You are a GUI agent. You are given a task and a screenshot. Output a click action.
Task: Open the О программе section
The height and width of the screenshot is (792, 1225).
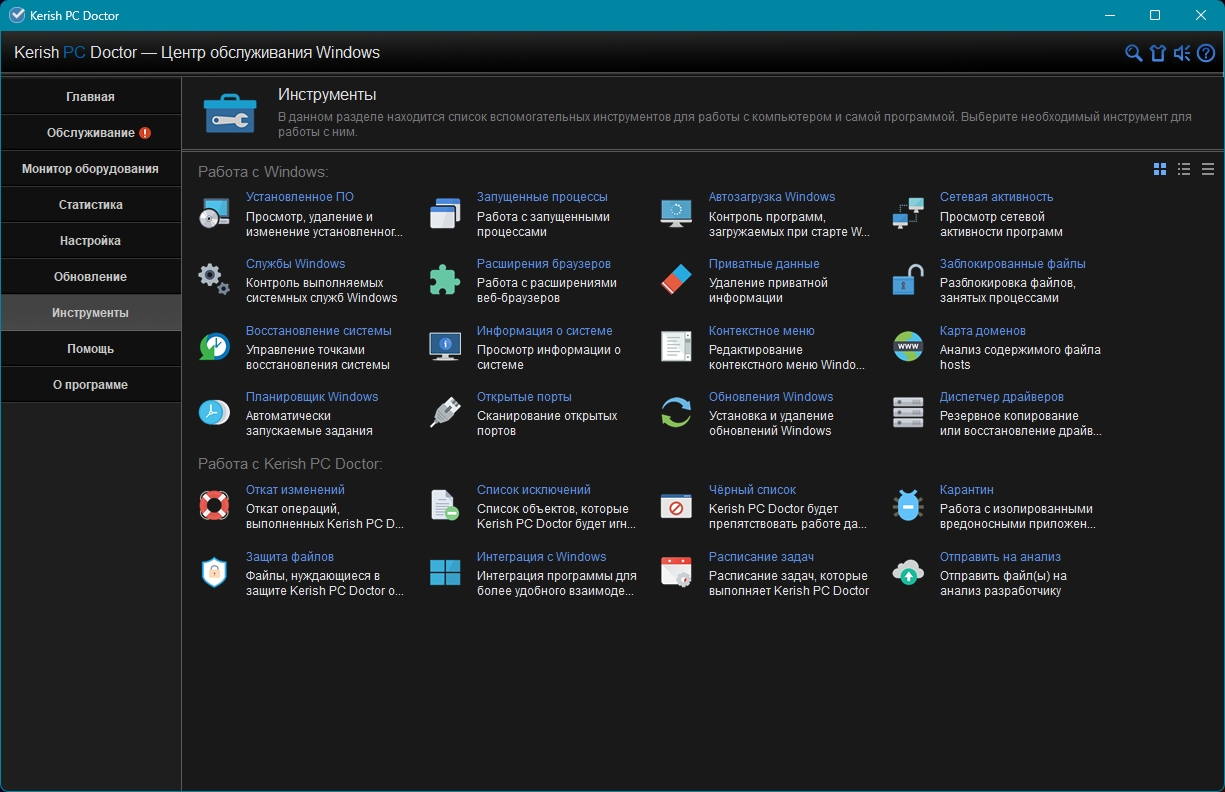click(91, 385)
